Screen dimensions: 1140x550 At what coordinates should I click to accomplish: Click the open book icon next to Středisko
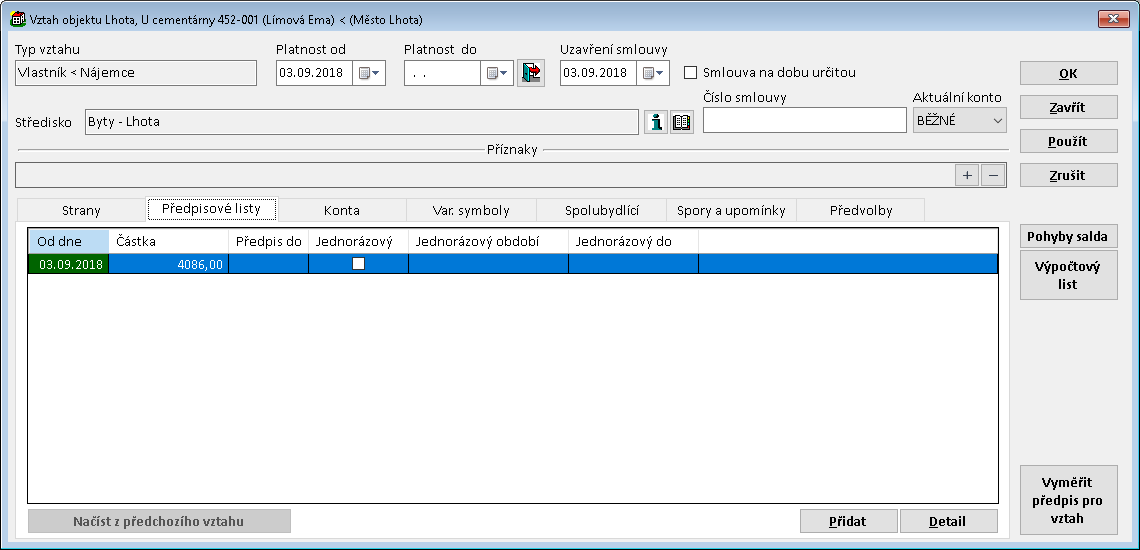pos(682,122)
